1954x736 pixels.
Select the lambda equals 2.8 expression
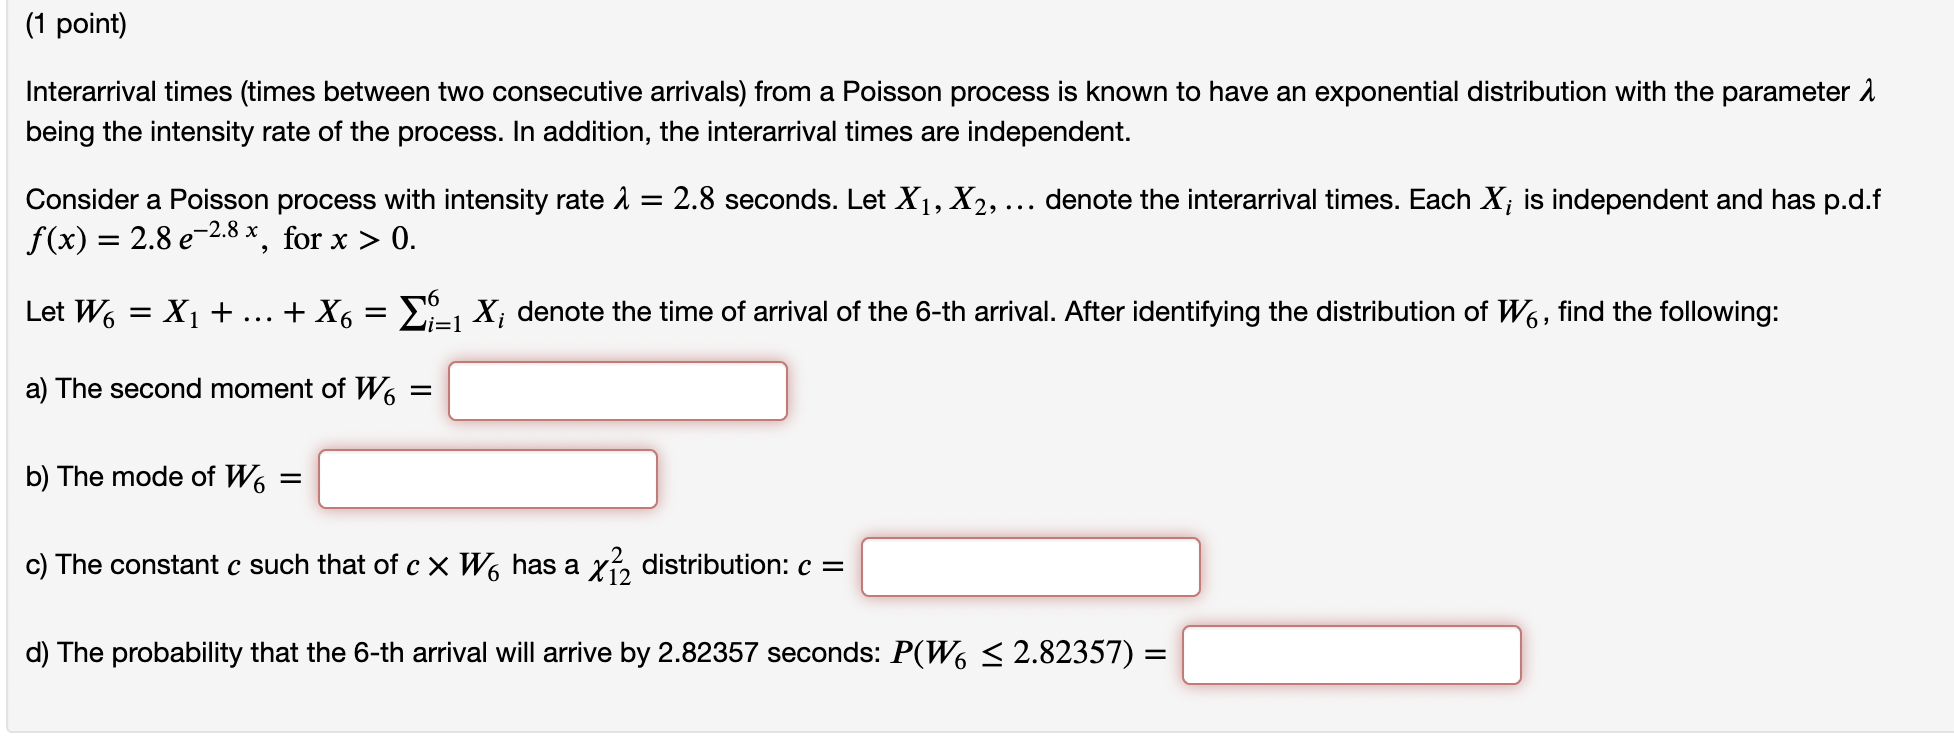[x=666, y=198]
